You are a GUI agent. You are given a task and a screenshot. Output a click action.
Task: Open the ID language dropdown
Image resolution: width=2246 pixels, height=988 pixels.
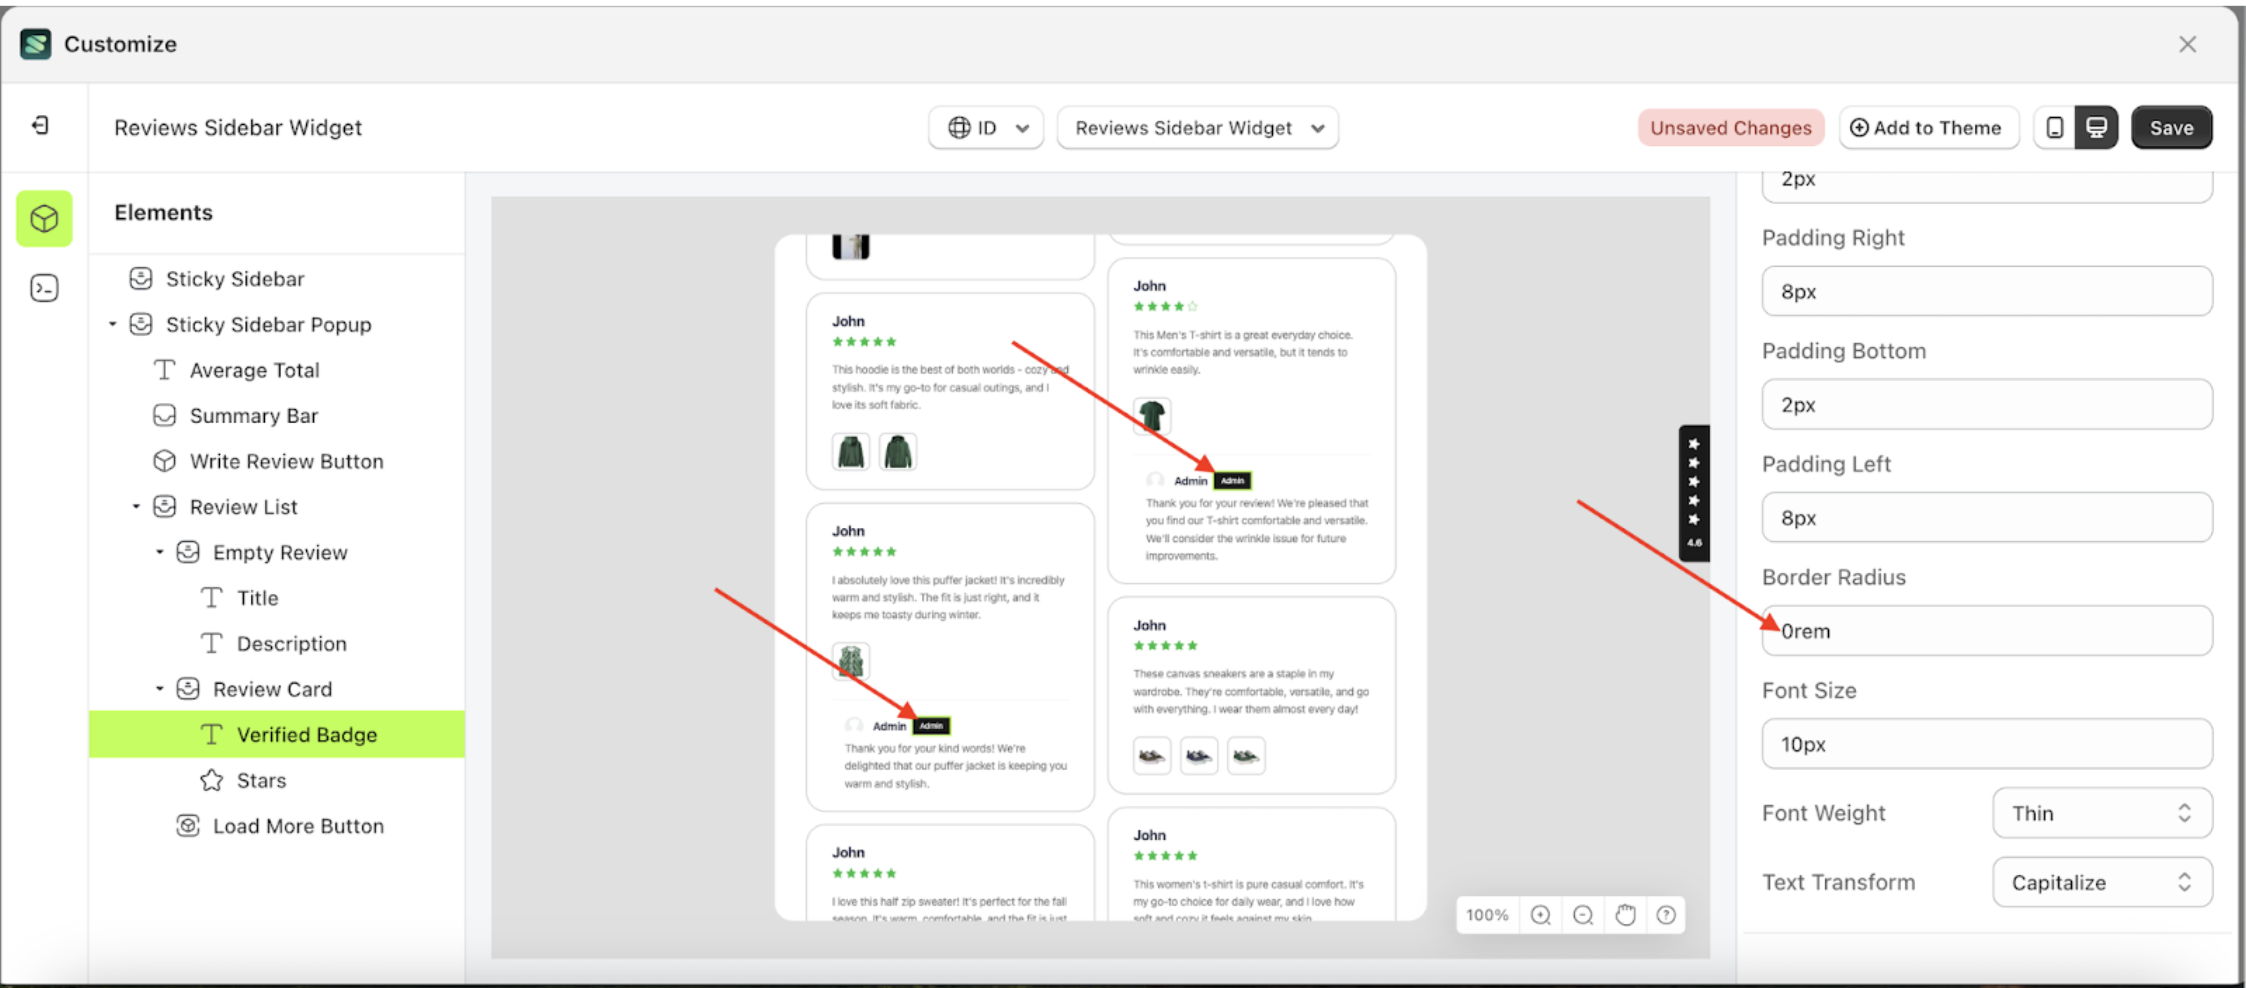(986, 128)
